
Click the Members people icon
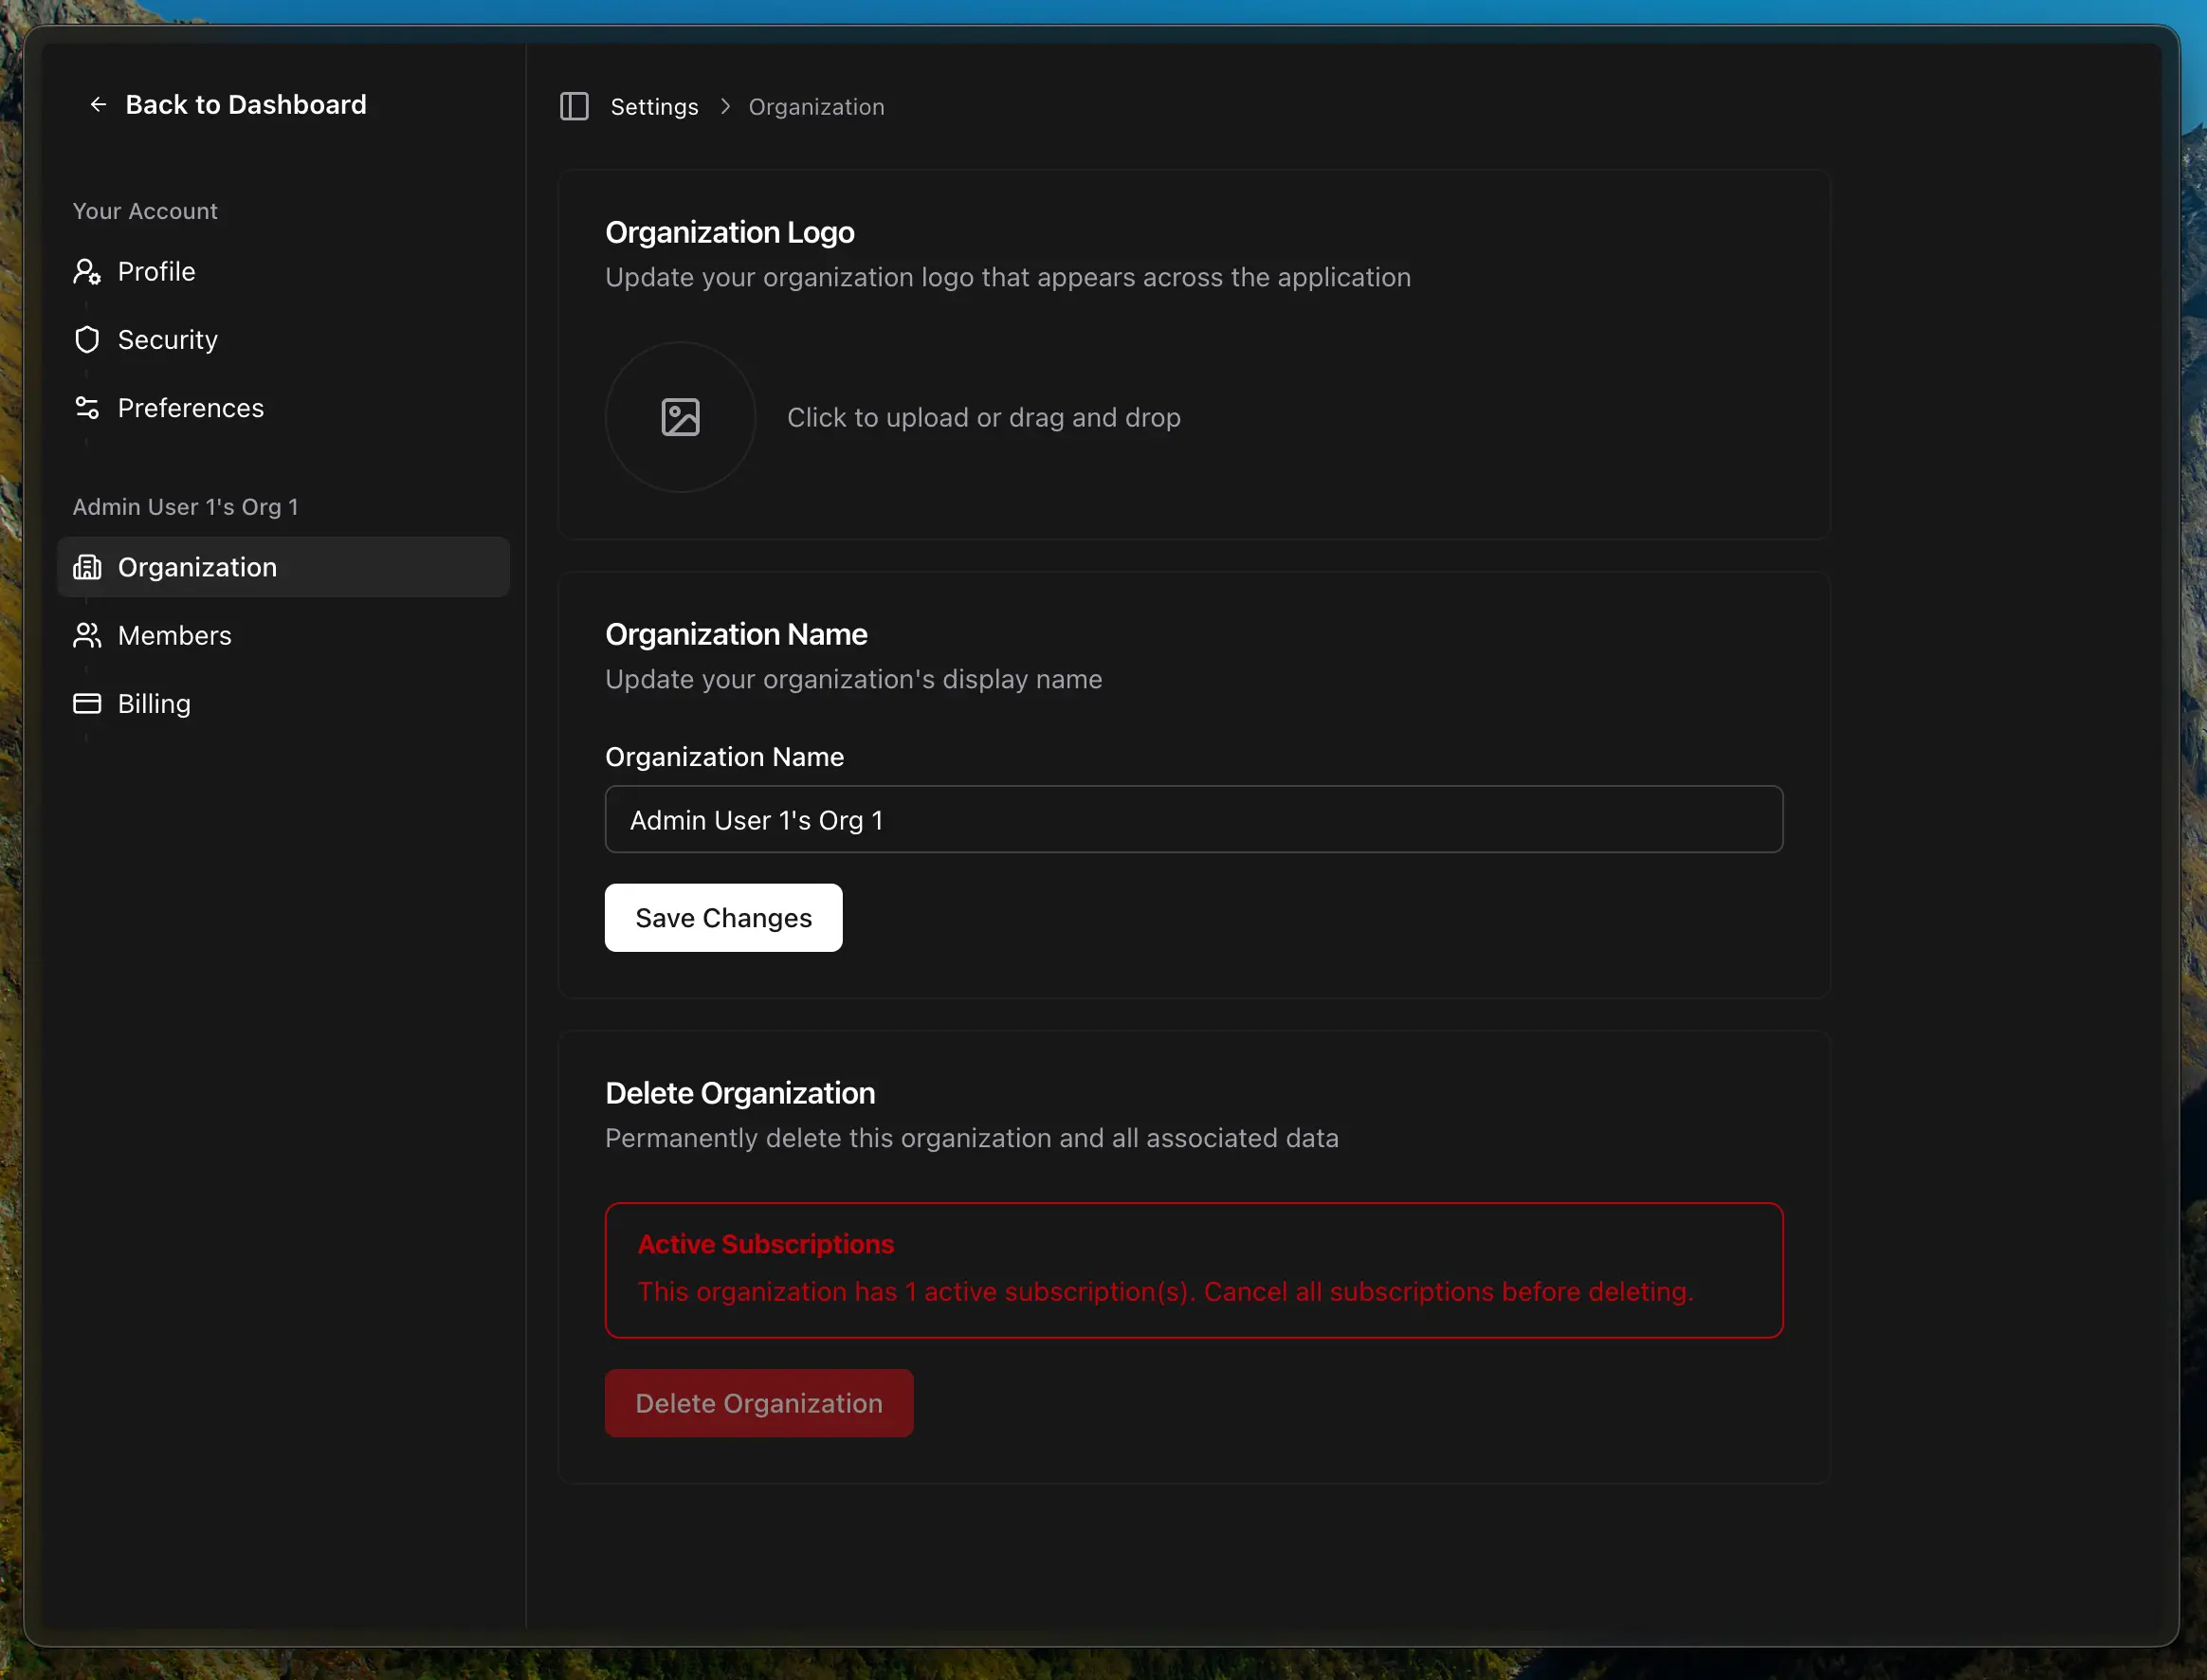tap(87, 635)
